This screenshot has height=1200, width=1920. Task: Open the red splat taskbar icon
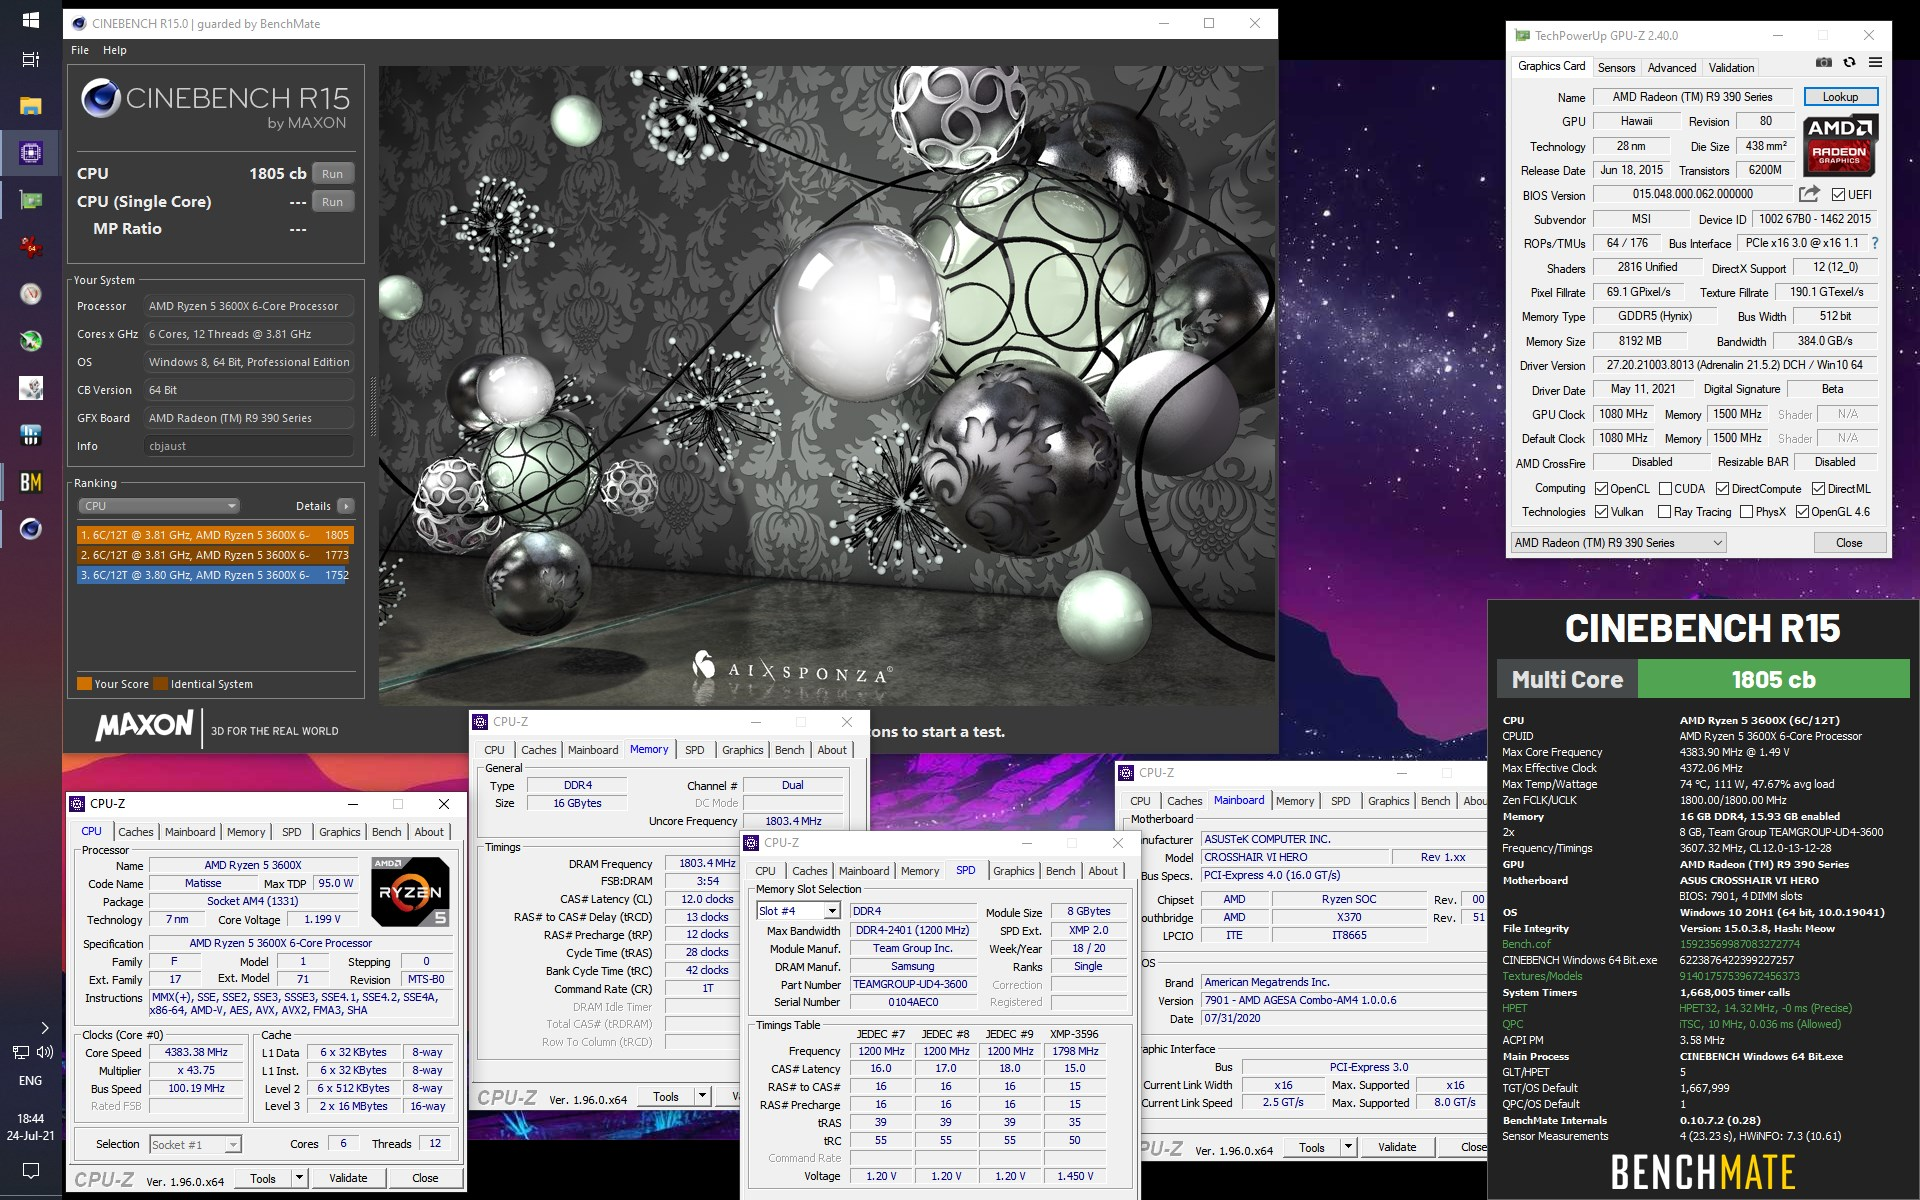click(x=30, y=247)
